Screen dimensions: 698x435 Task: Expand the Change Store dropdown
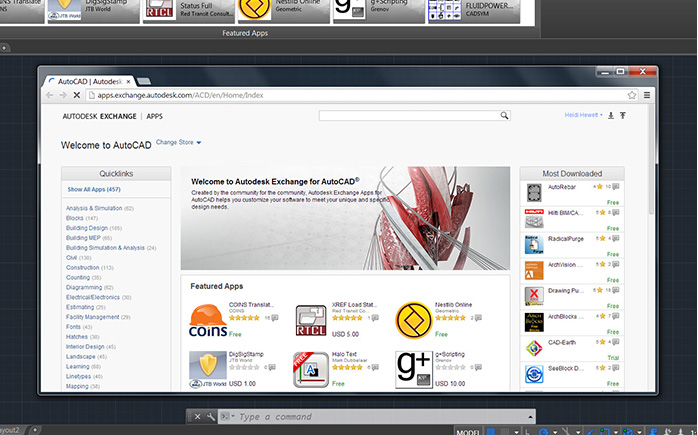[179, 142]
